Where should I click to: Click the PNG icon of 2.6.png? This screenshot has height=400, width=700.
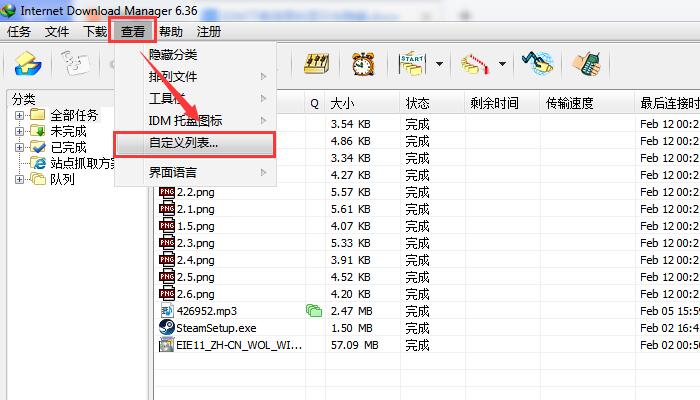pyautogui.click(x=167, y=294)
